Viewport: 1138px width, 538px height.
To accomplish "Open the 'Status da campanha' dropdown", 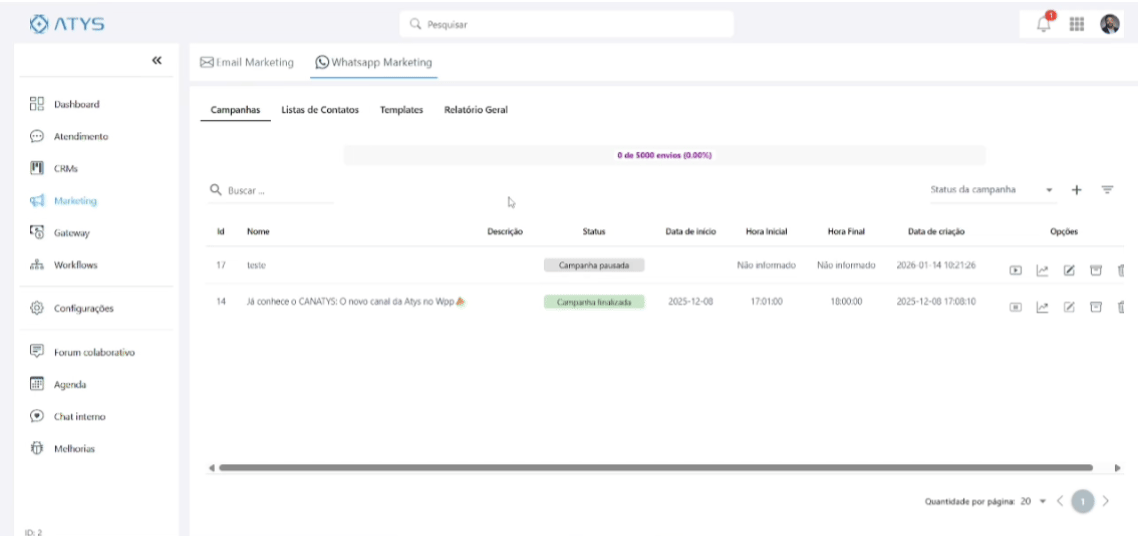I will [x=991, y=190].
